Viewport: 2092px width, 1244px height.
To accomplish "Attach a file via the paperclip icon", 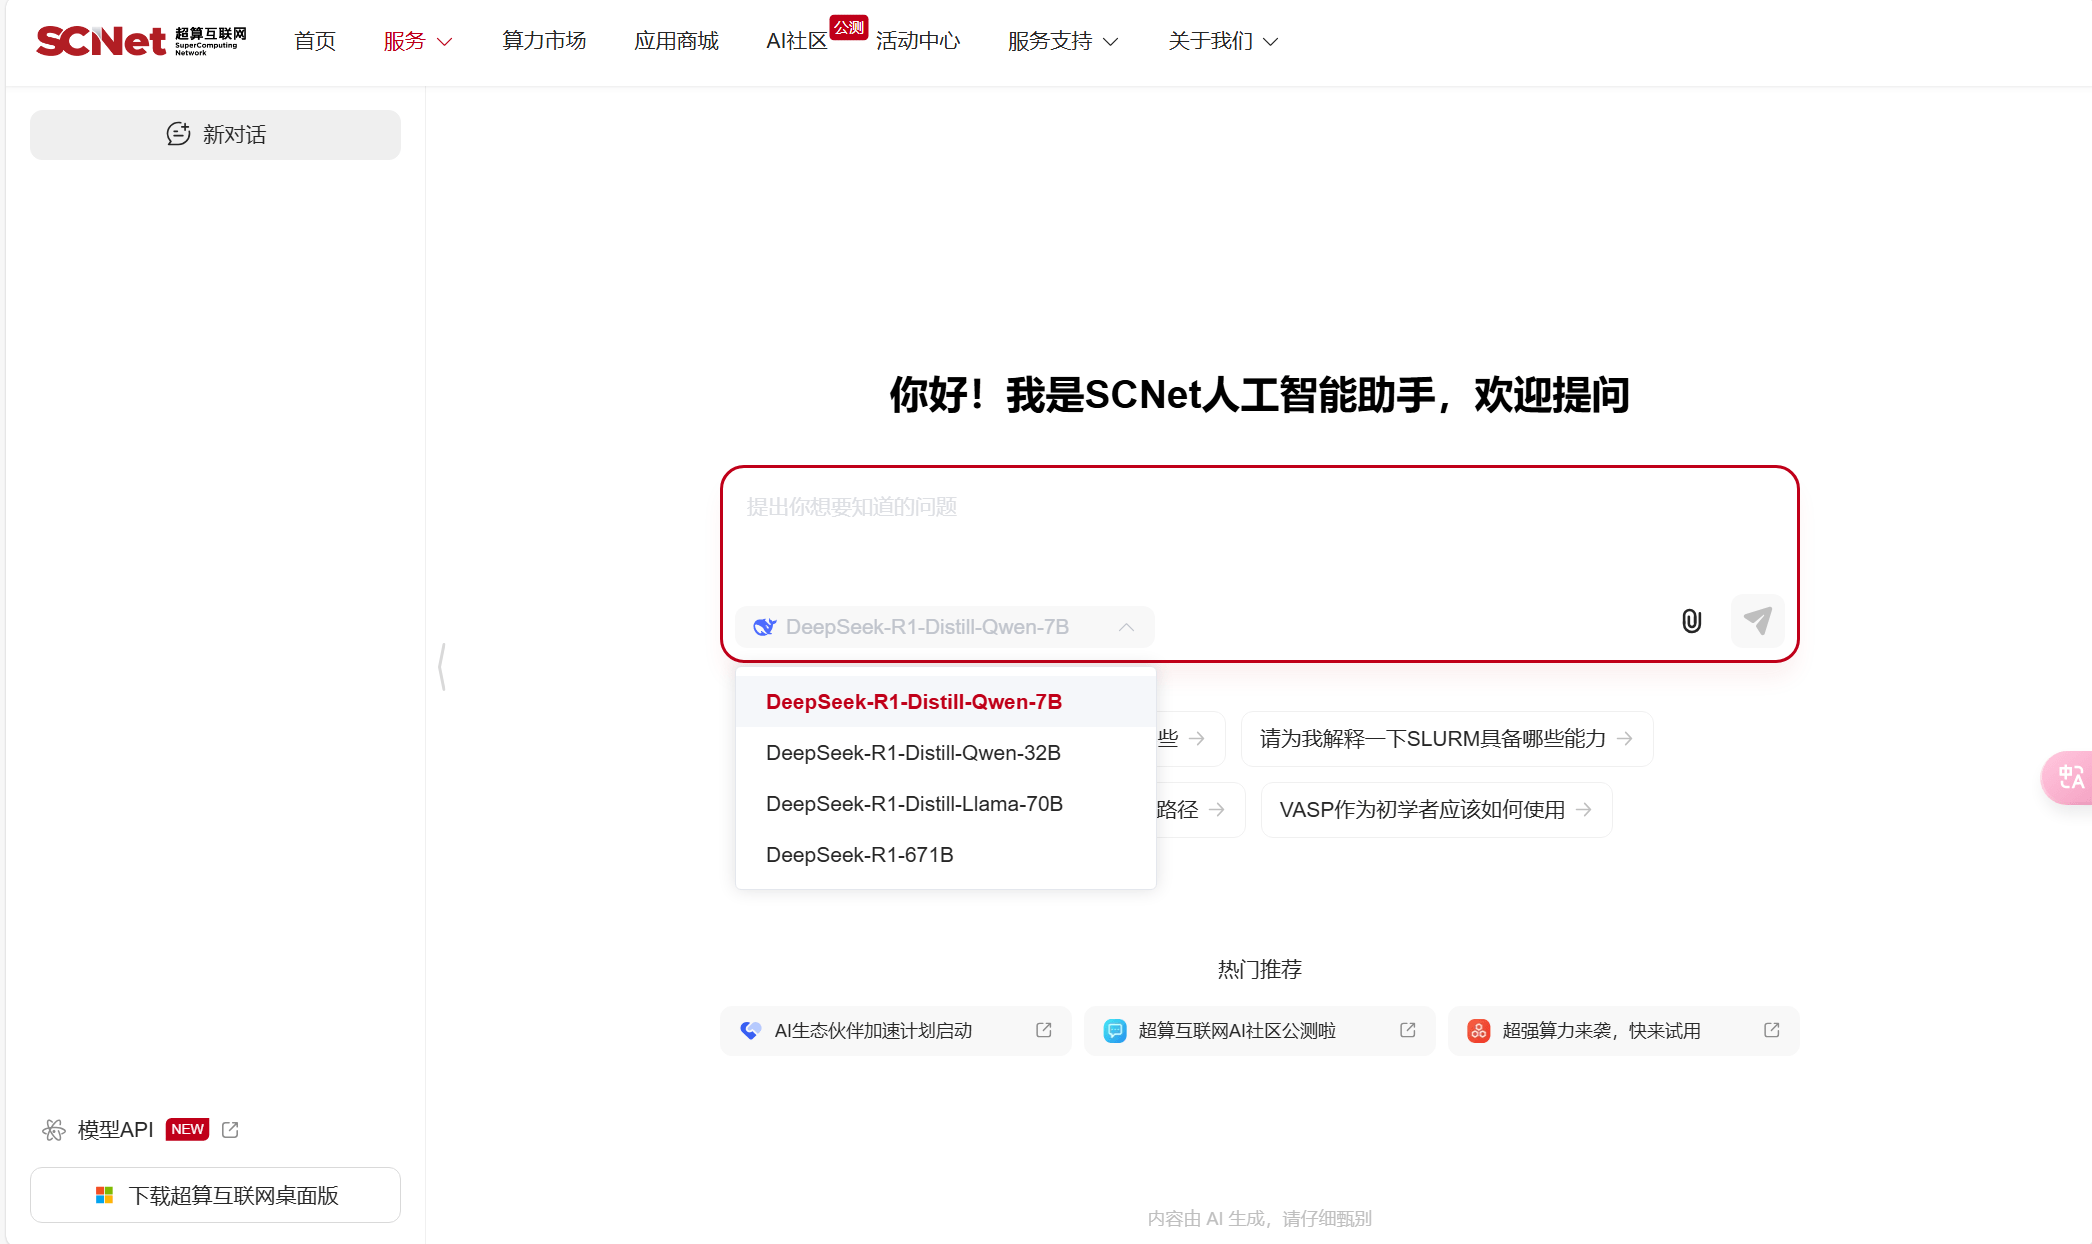I will click(1691, 621).
